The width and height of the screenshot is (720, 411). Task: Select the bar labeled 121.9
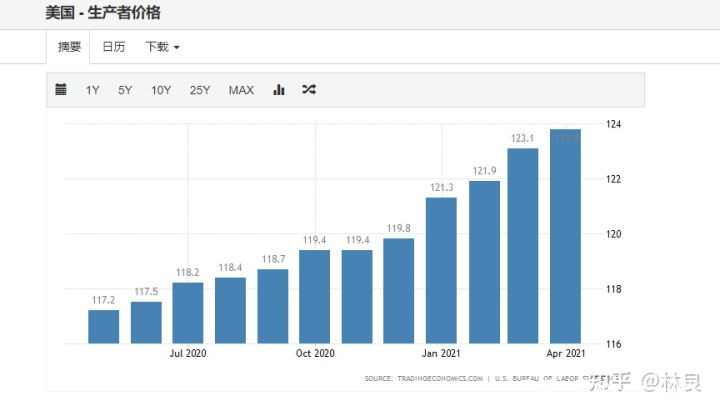[484, 262]
